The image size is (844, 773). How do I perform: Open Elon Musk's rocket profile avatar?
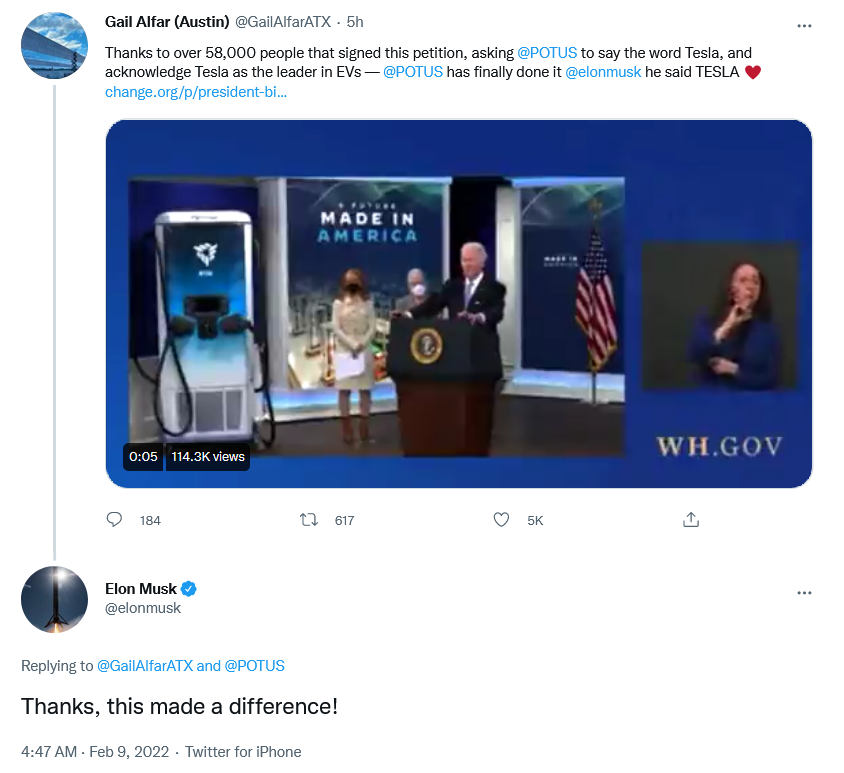tap(54, 599)
